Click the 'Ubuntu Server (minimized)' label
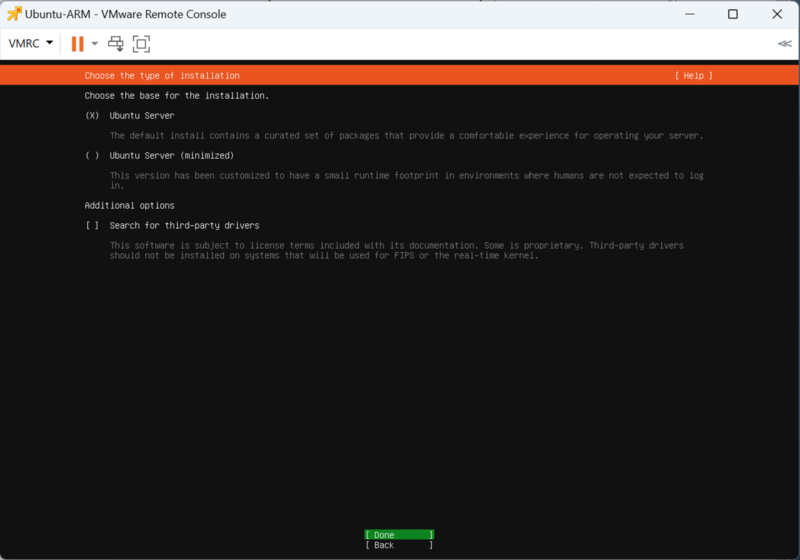This screenshot has height=560, width=800. coord(171,156)
